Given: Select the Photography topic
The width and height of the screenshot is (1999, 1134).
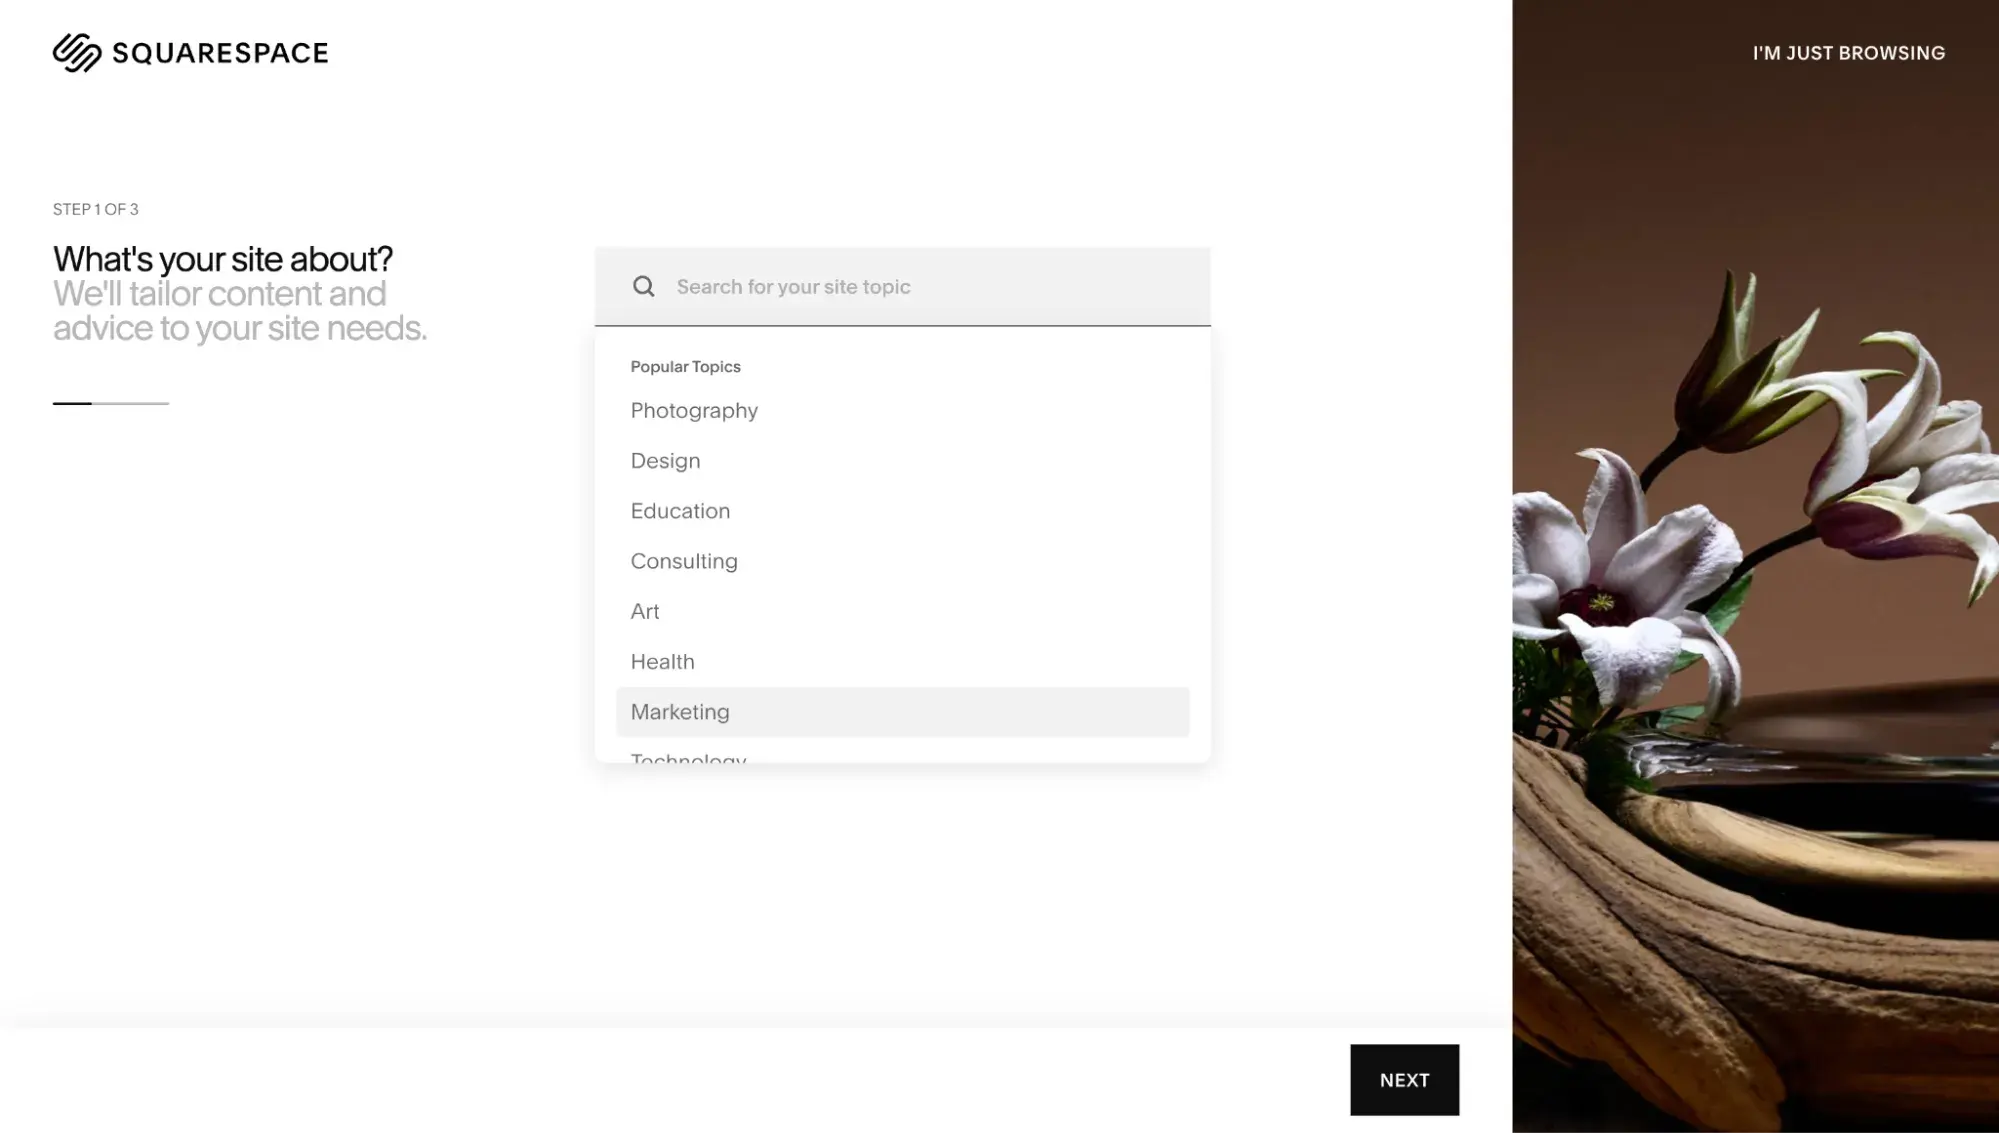Looking at the screenshot, I should (694, 410).
